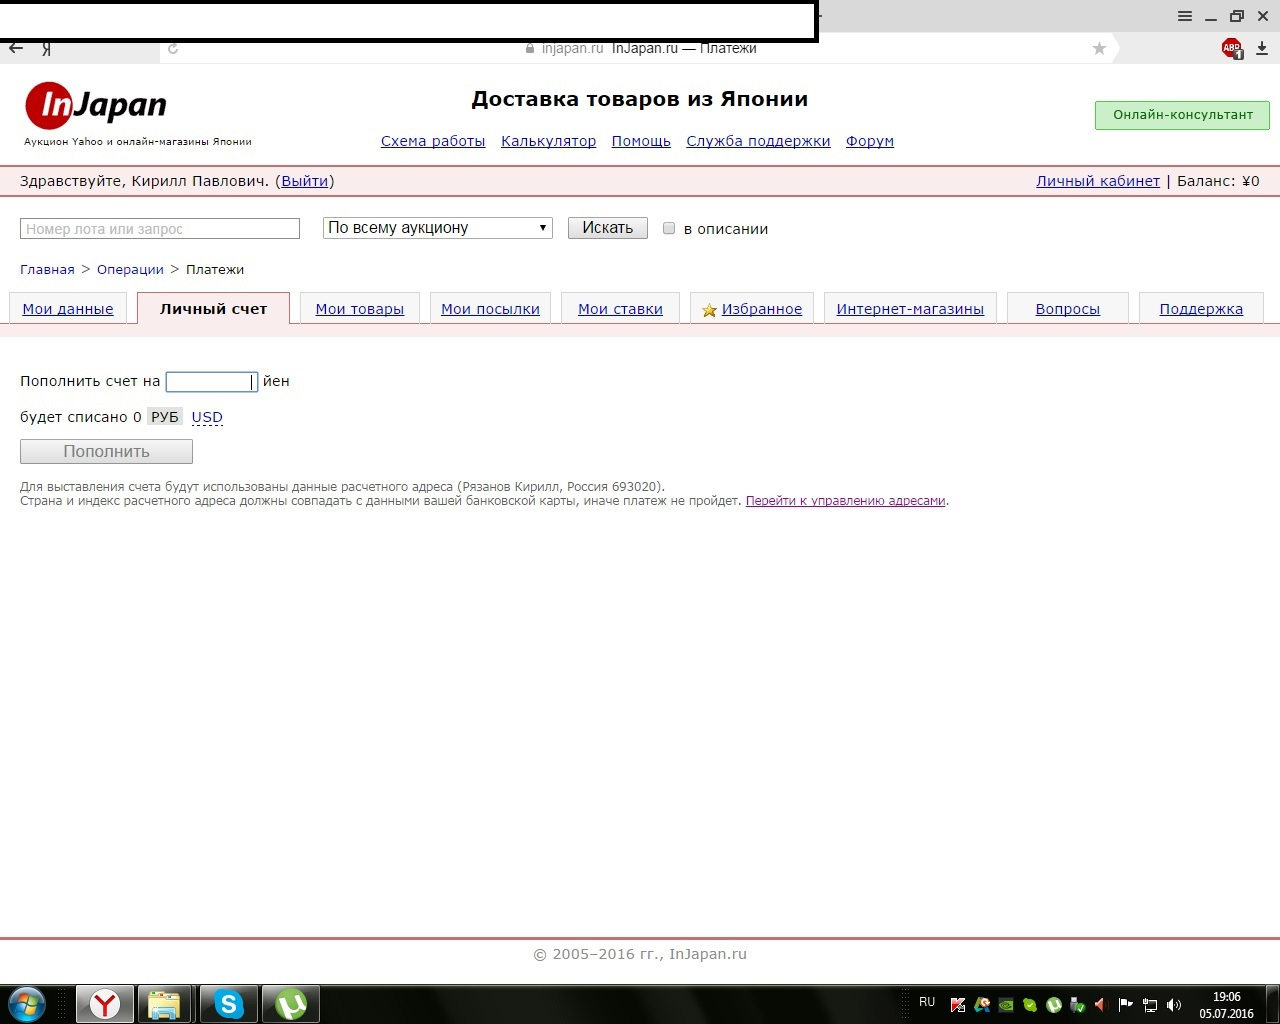Expand the 'По всему аукциону' dropdown

tap(438, 228)
